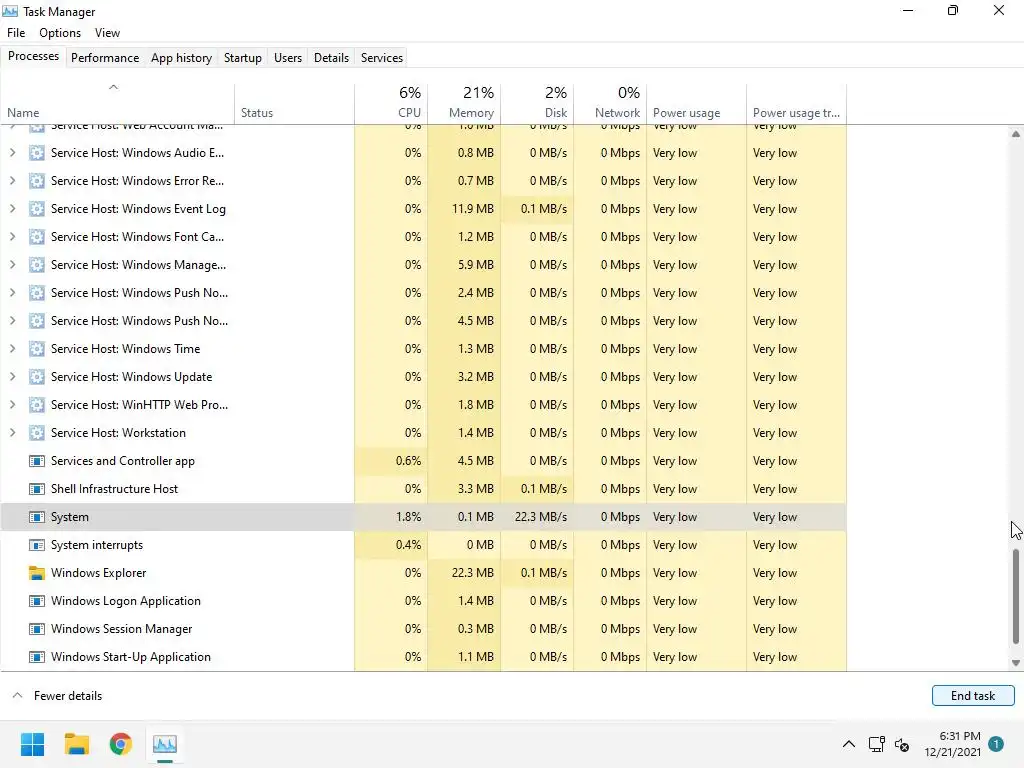
Task: Open Google Chrome from the taskbar
Action: (121, 744)
